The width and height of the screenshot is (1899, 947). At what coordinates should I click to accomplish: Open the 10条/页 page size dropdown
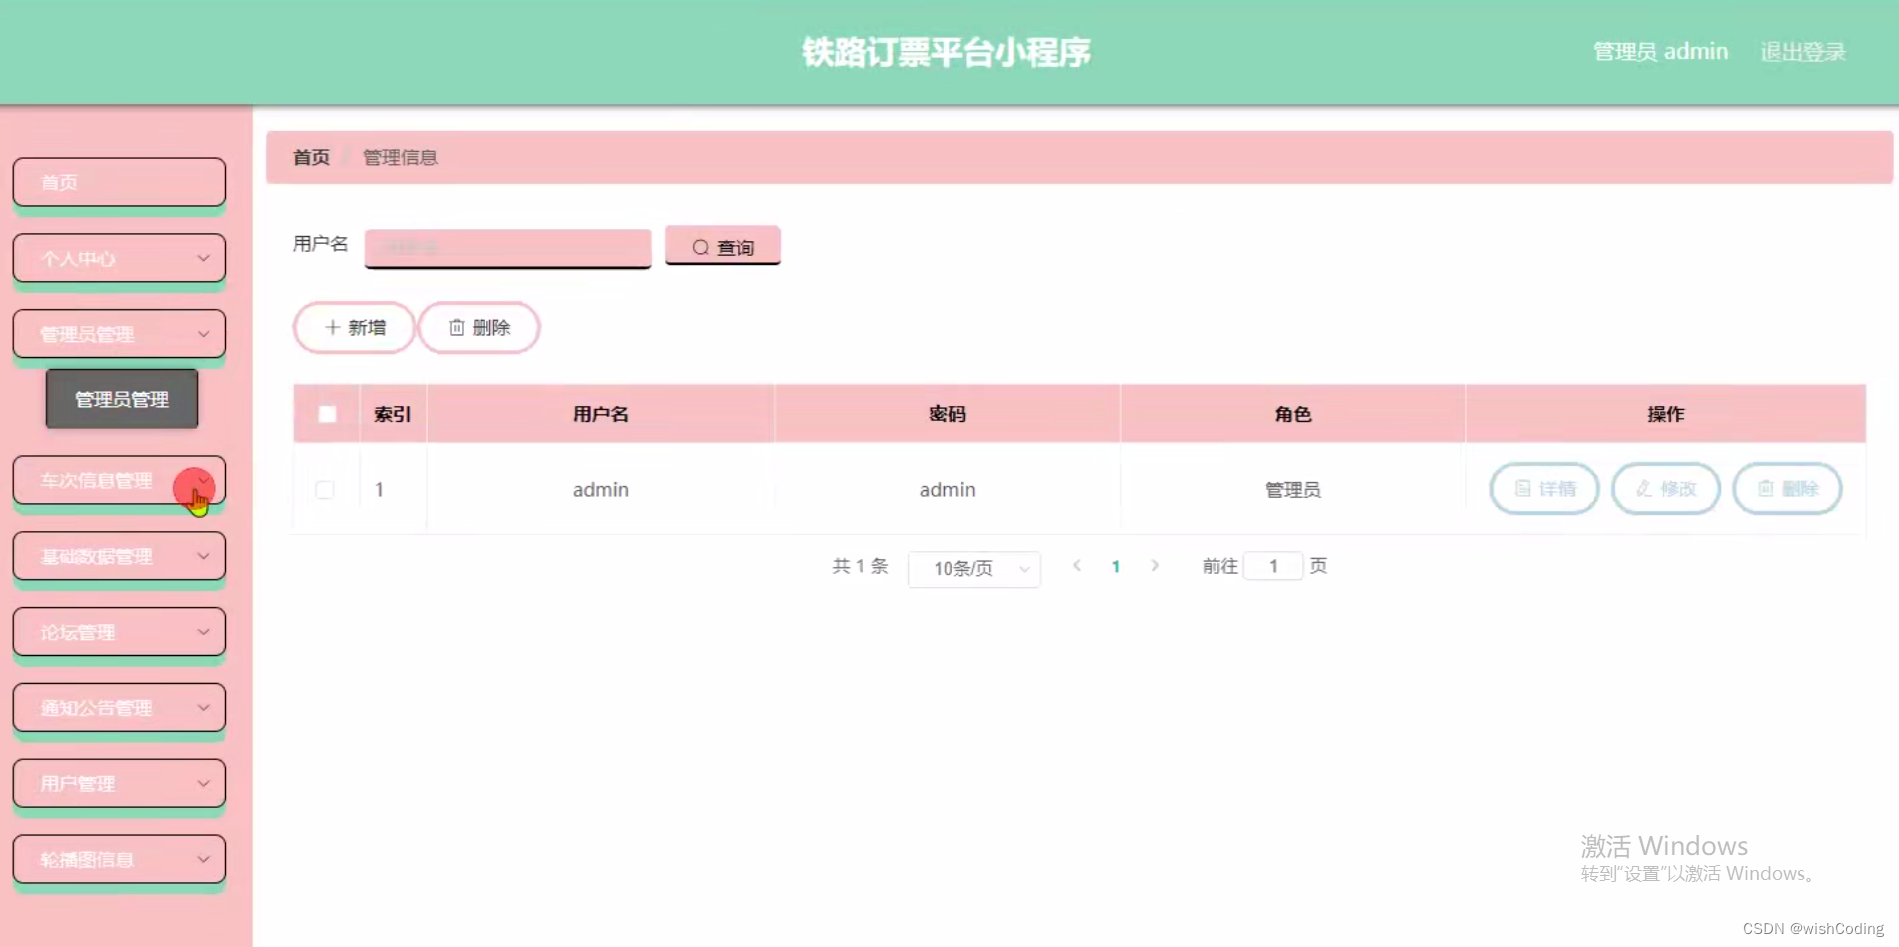pos(972,568)
